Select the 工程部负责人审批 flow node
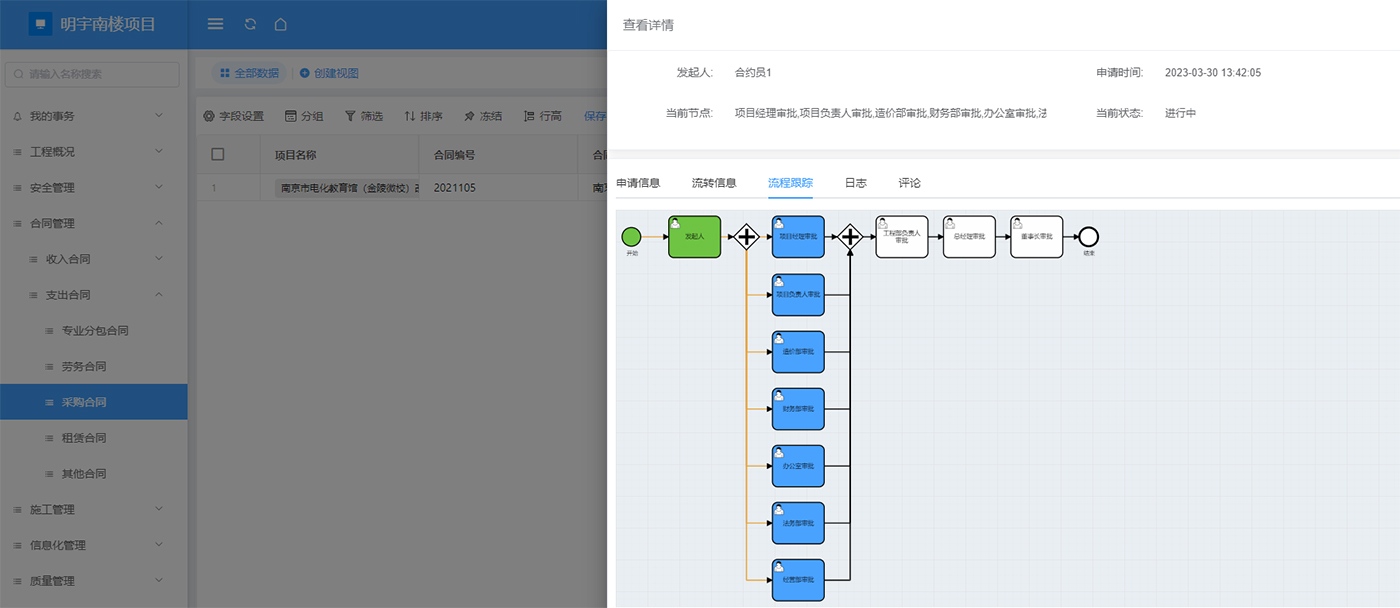Viewport: 1400px width, 608px height. (x=902, y=237)
